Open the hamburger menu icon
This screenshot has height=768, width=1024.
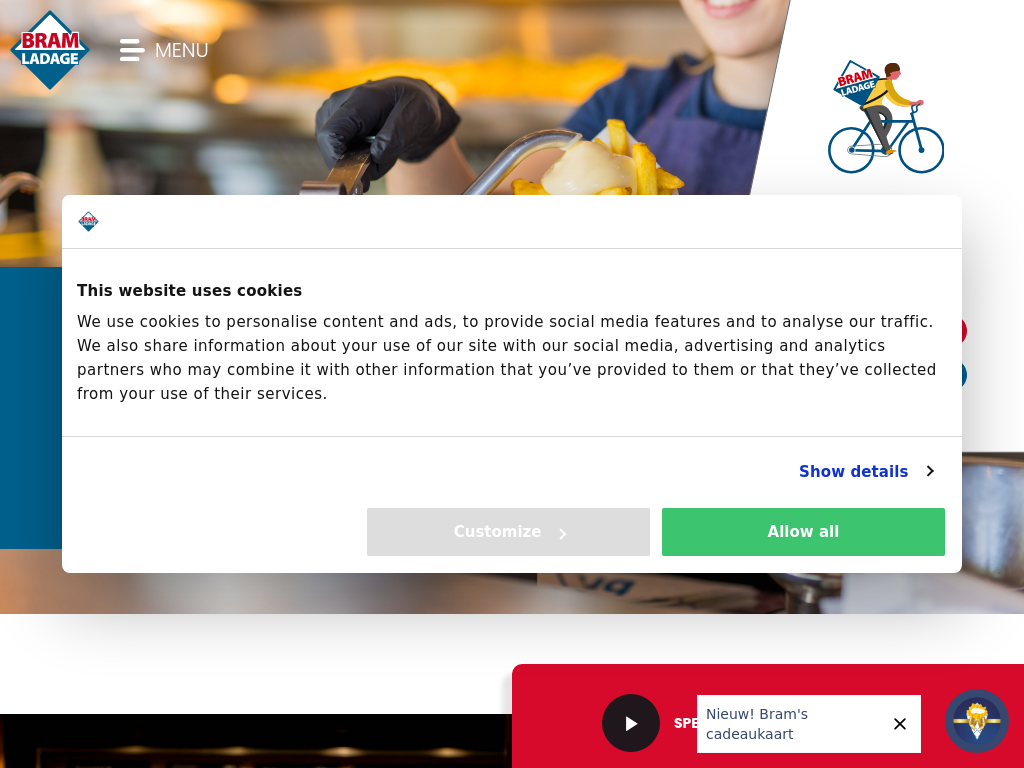pos(132,50)
